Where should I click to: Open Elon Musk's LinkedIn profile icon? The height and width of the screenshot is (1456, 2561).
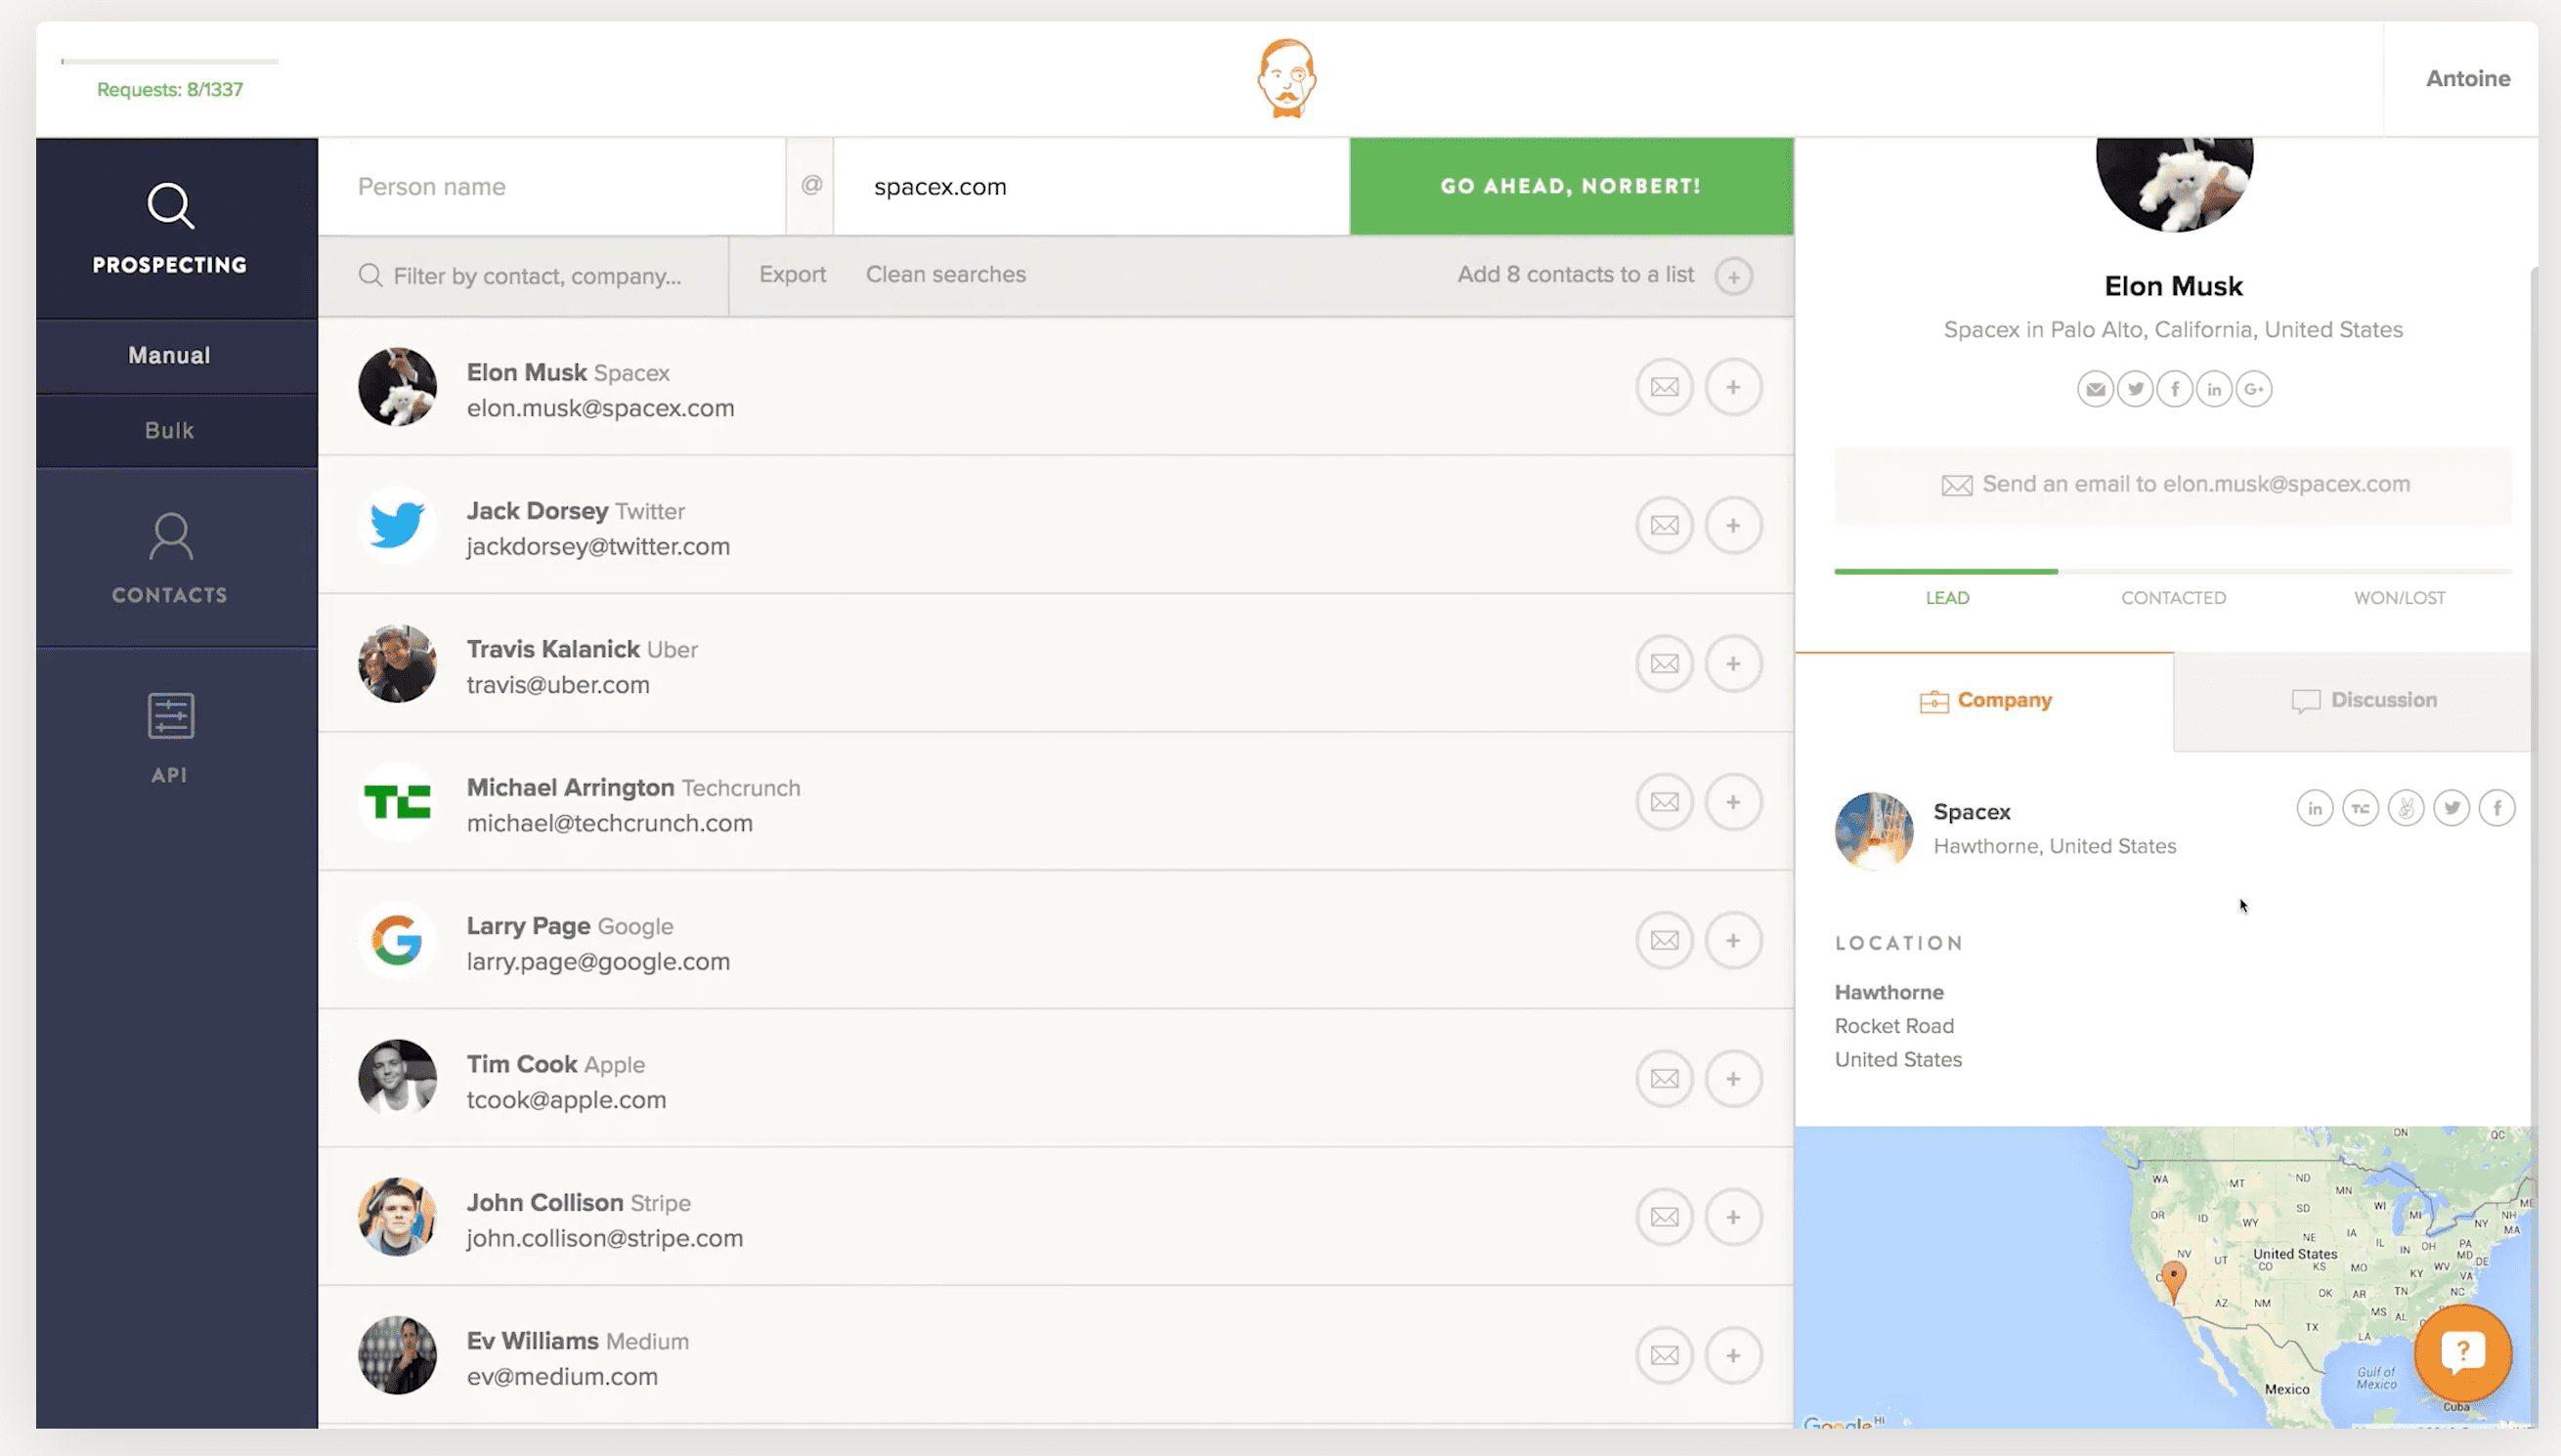coord(2214,389)
